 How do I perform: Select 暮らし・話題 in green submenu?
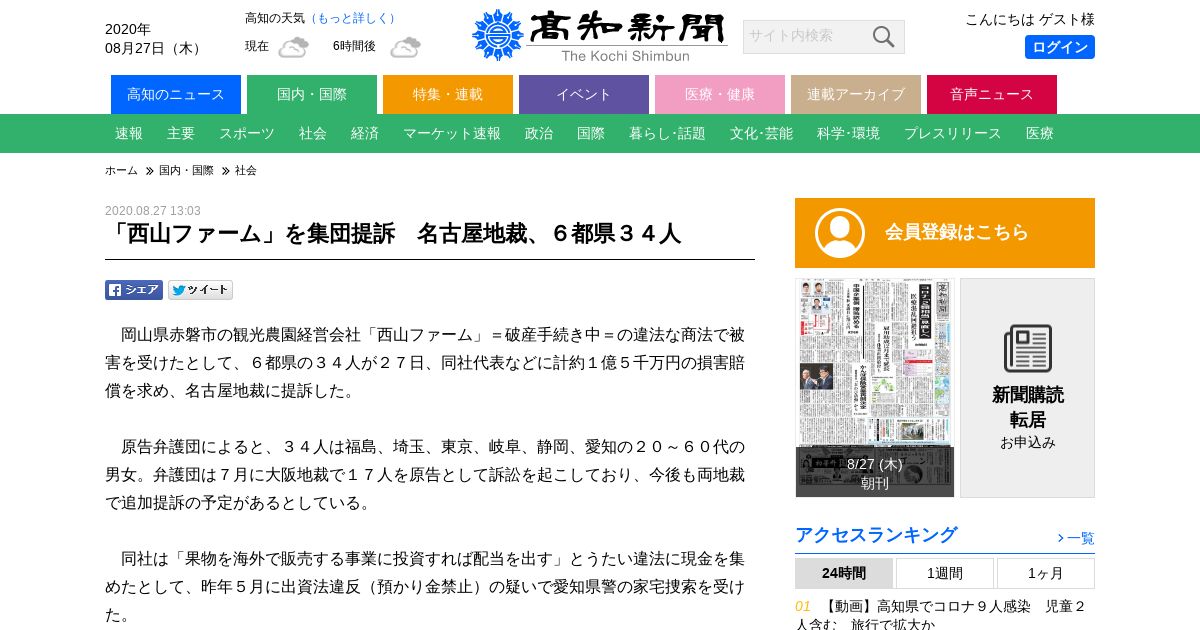[x=667, y=133]
